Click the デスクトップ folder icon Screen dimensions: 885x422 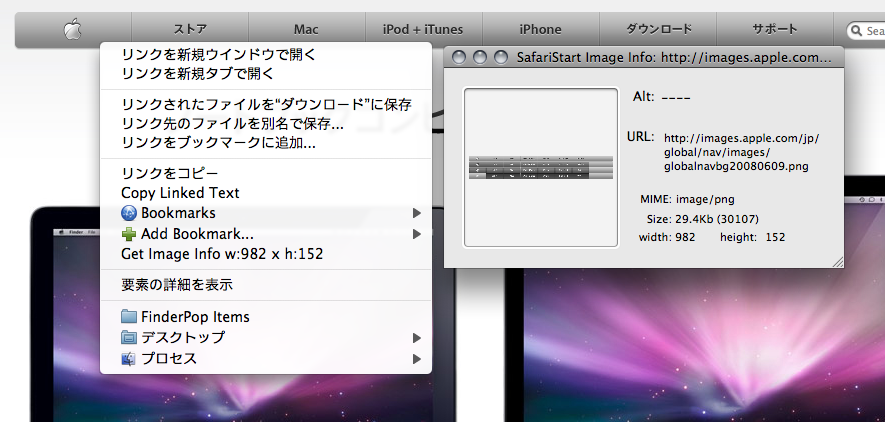click(x=129, y=337)
